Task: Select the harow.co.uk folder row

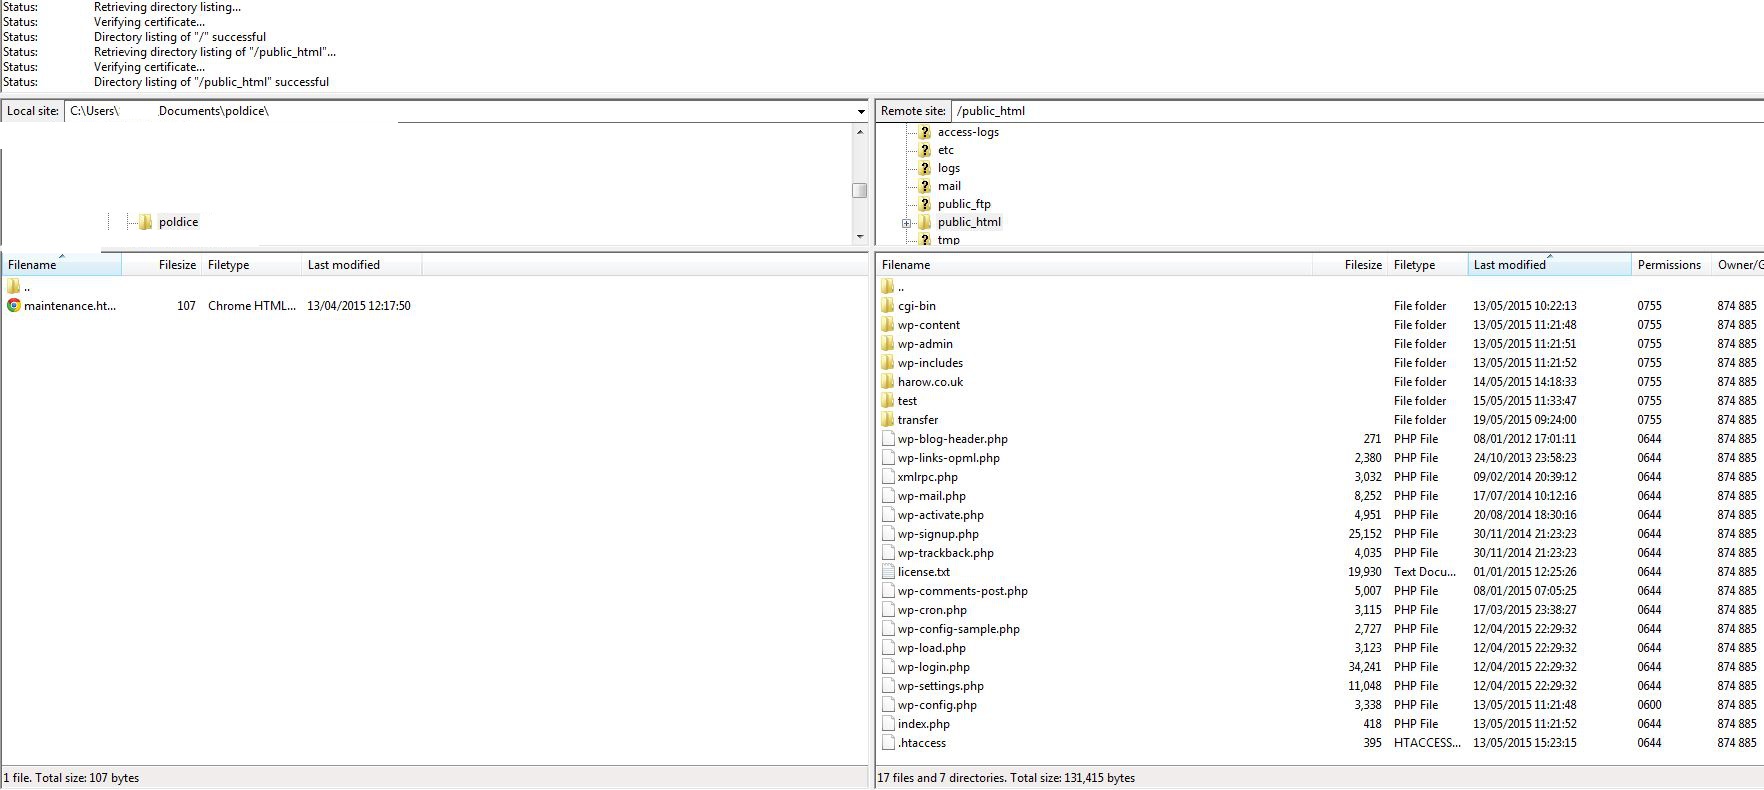Action: click(930, 382)
